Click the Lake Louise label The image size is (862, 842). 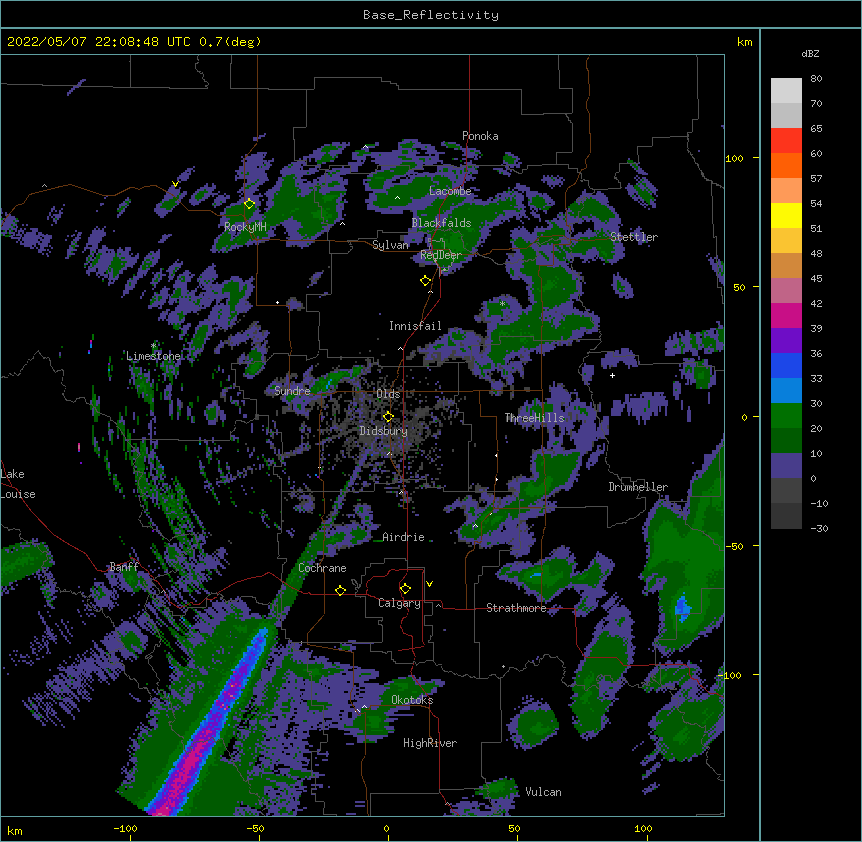point(18,484)
